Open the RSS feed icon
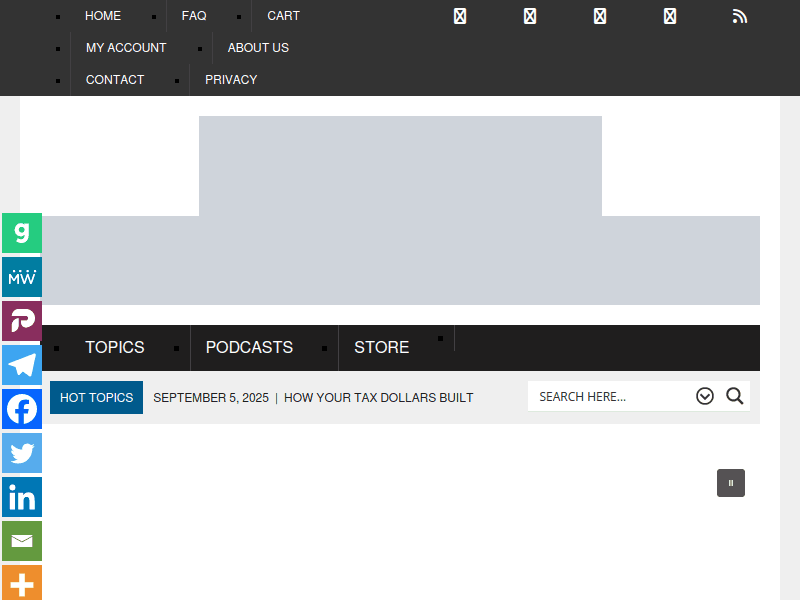This screenshot has height=600, width=800. pyautogui.click(x=740, y=16)
